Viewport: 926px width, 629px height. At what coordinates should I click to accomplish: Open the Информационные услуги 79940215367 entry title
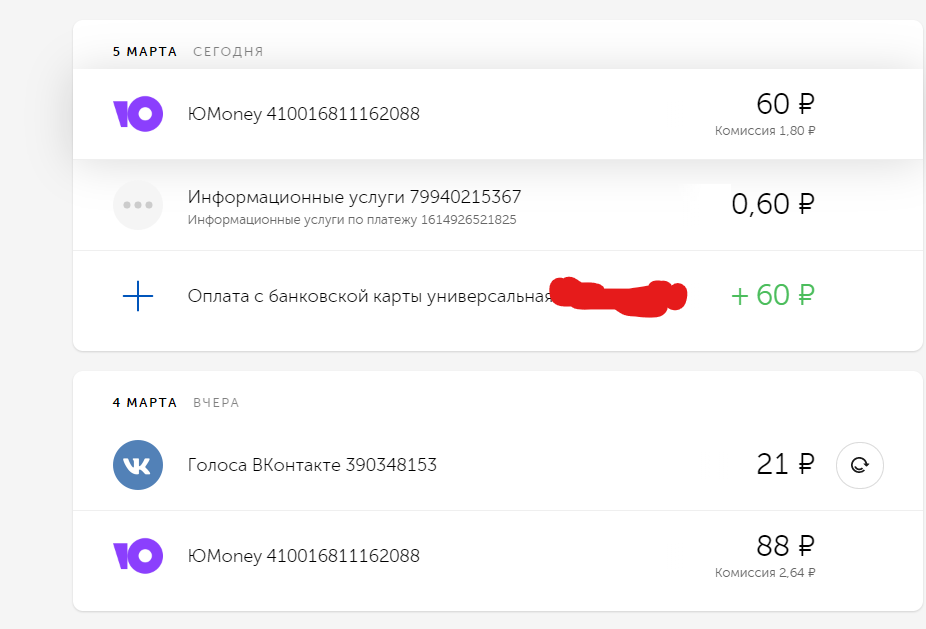point(354,197)
